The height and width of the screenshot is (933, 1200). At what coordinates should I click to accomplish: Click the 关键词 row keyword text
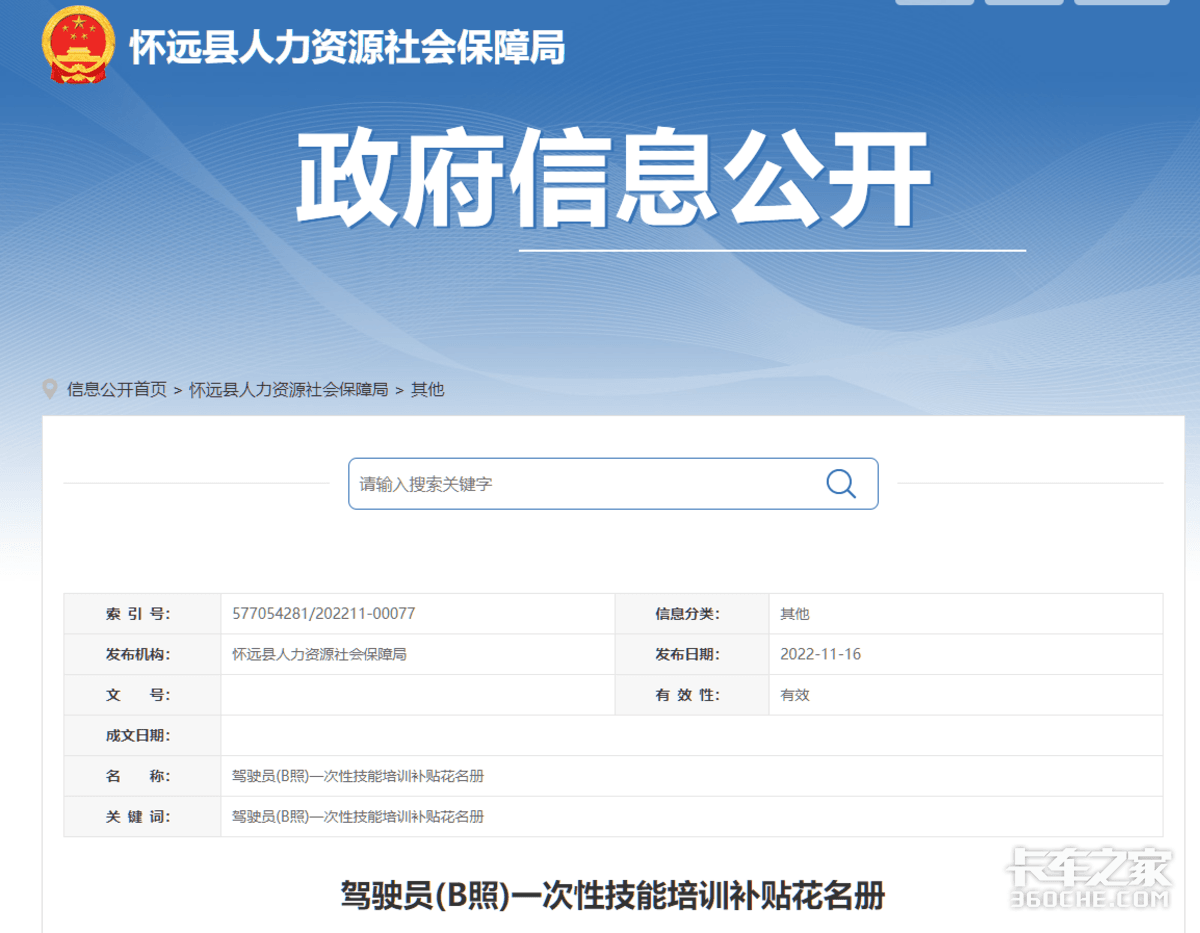click(357, 816)
